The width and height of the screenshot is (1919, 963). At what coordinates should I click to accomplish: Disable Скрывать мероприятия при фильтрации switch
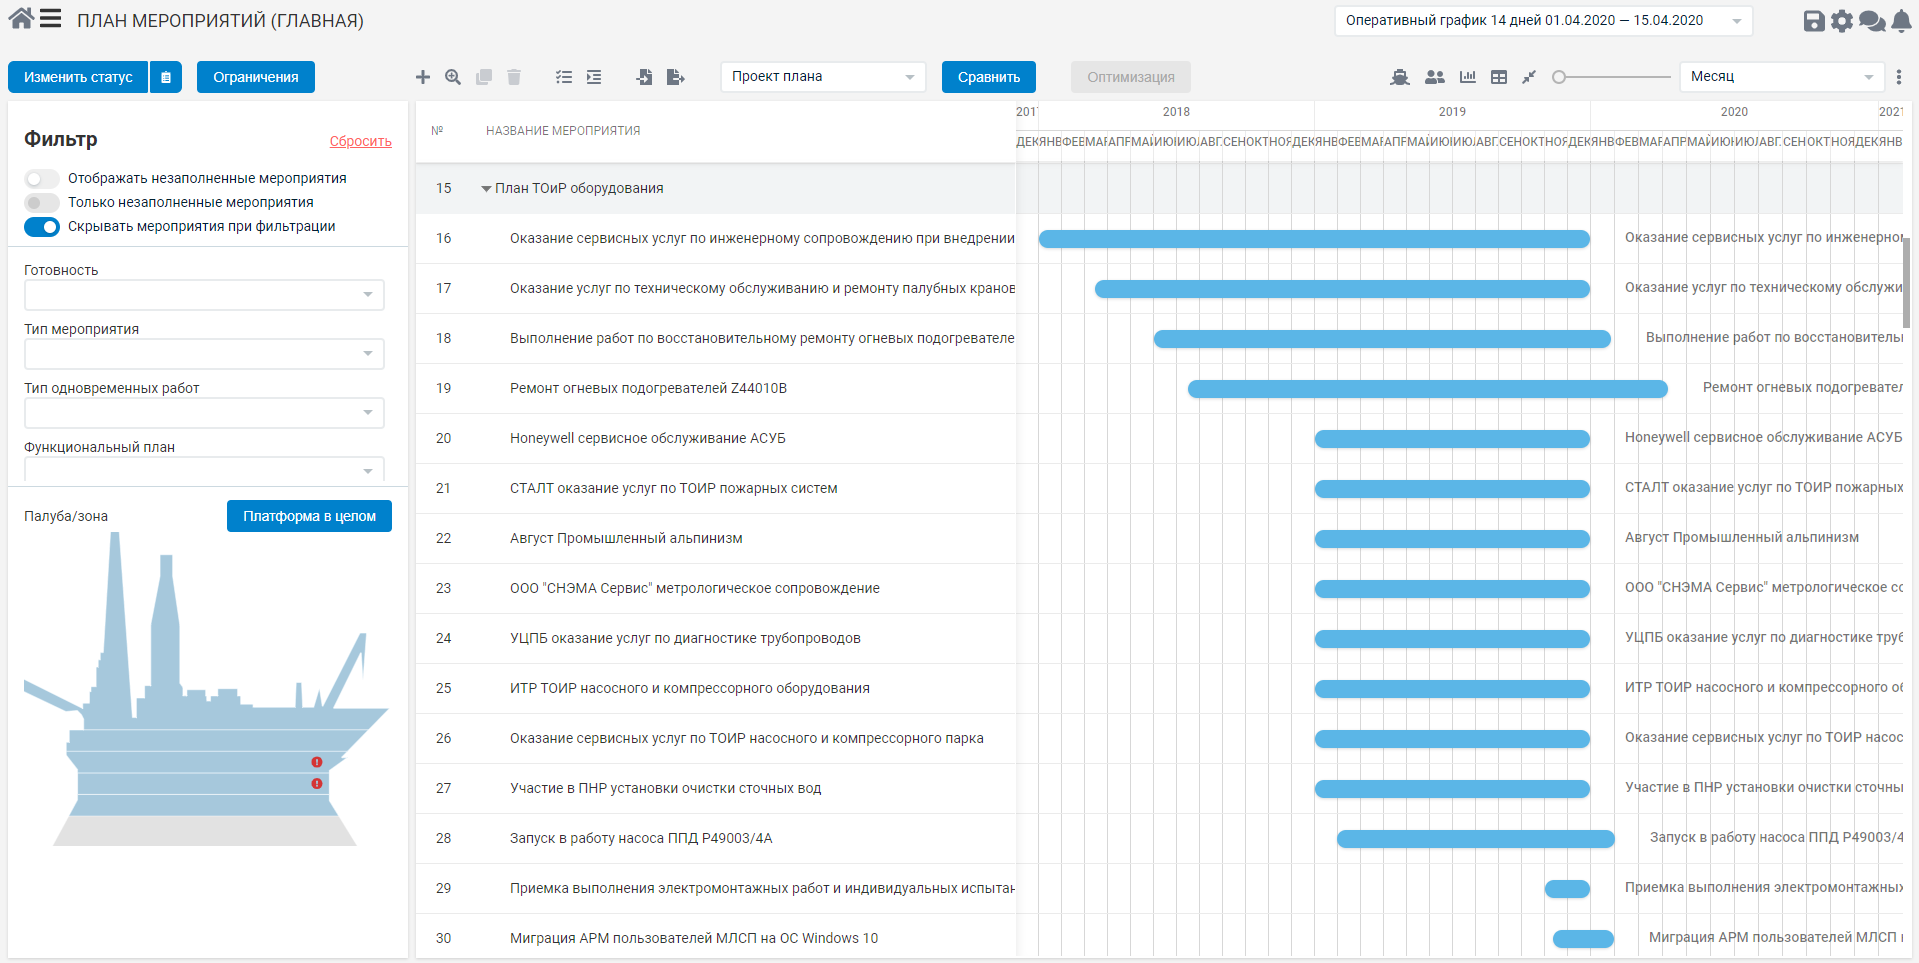(x=42, y=227)
